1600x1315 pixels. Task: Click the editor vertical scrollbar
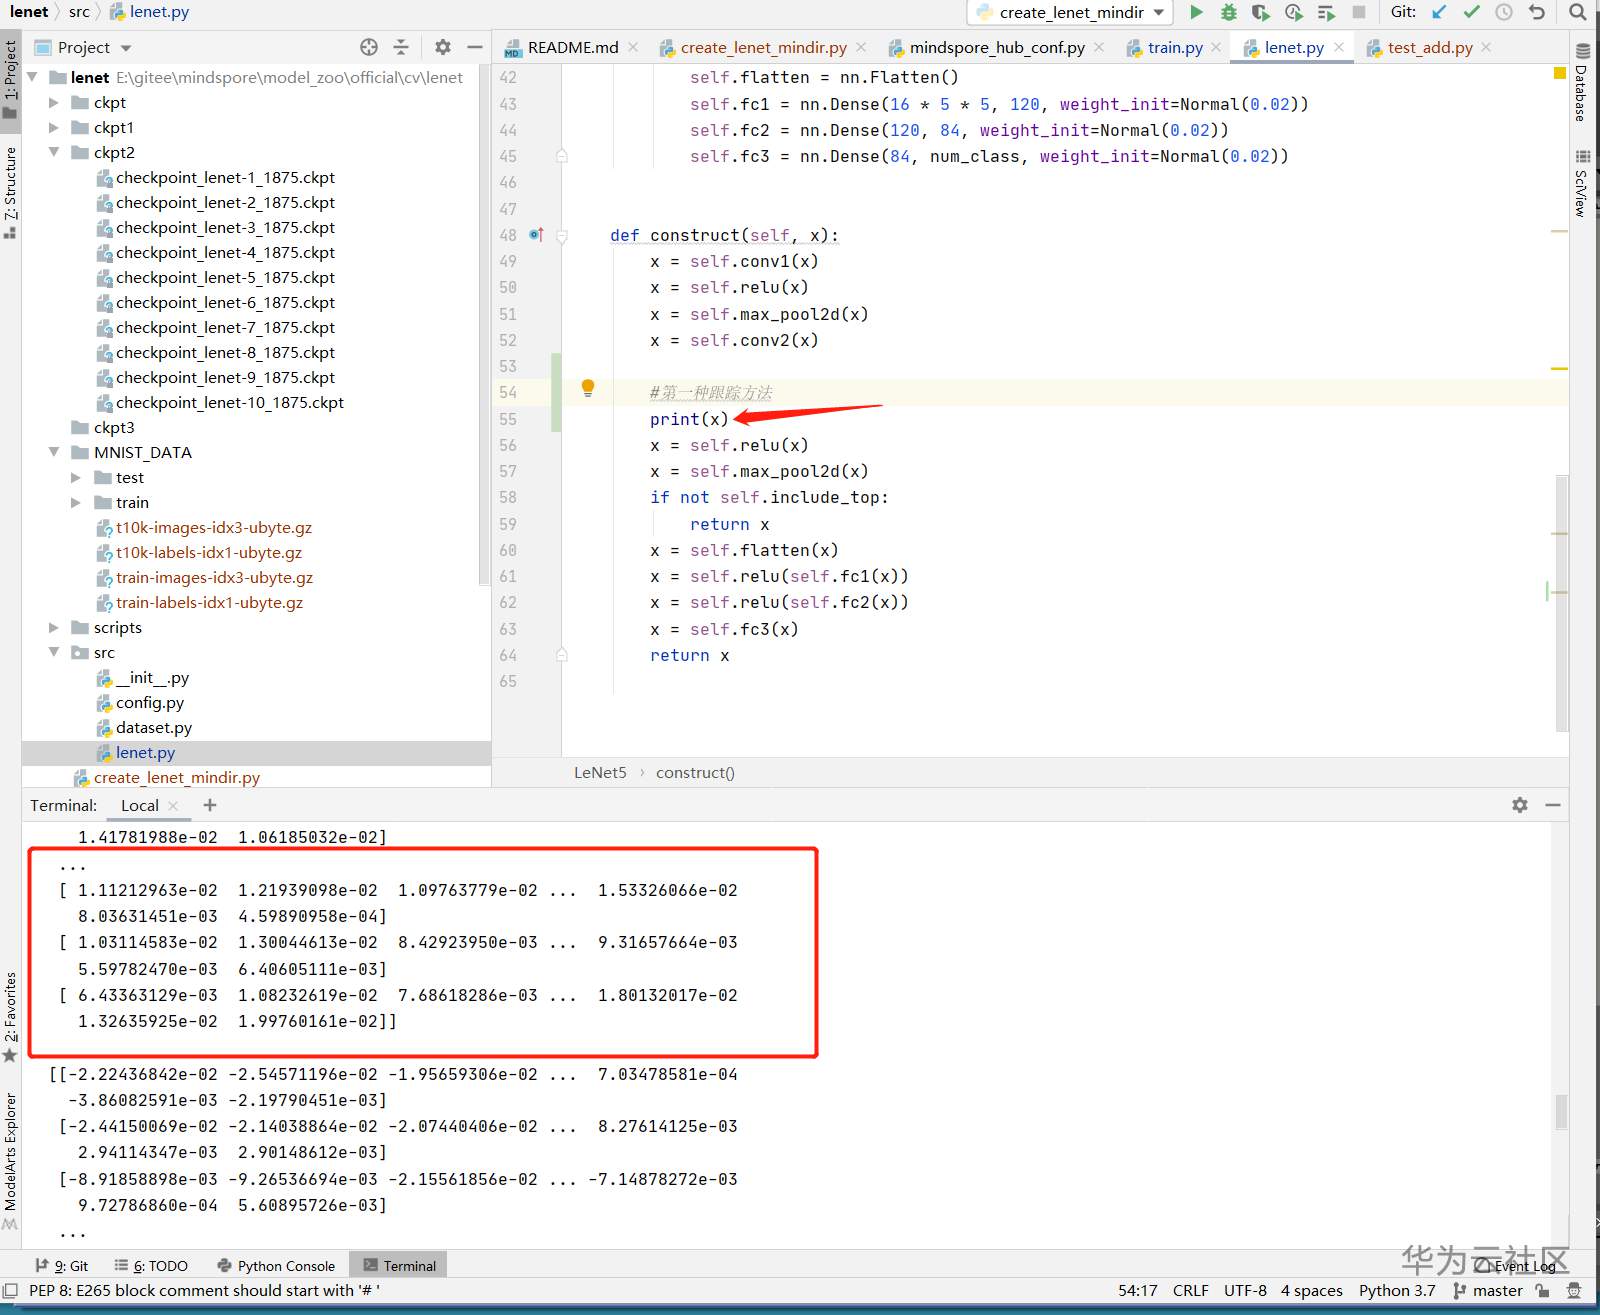point(1561,603)
